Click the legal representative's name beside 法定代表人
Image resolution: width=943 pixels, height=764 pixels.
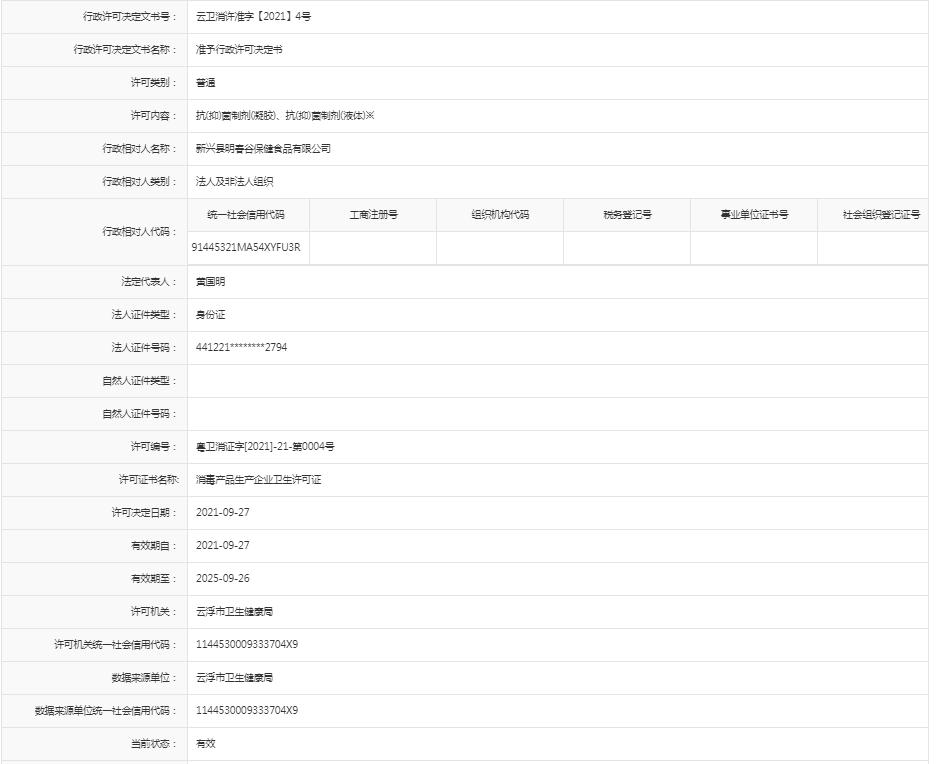pos(210,282)
